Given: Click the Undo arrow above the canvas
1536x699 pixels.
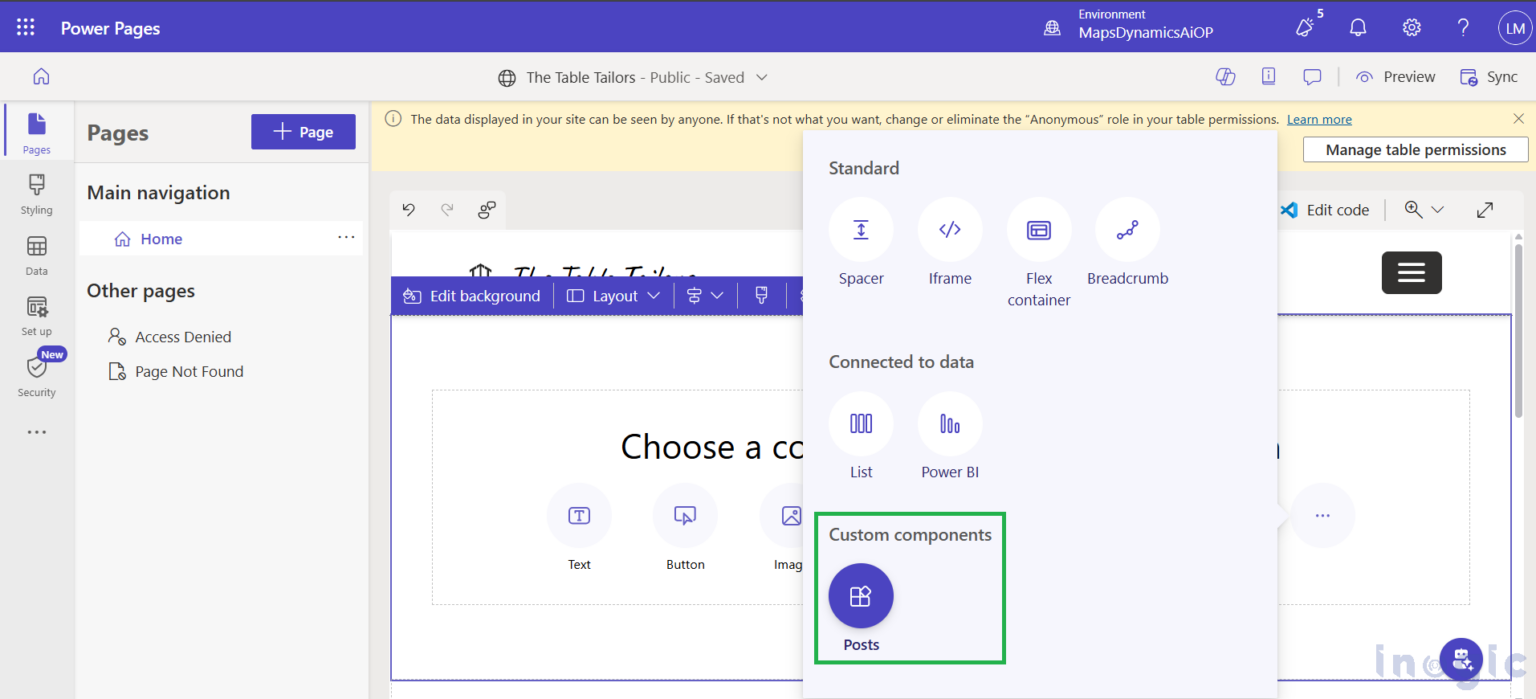Looking at the screenshot, I should coord(407,210).
